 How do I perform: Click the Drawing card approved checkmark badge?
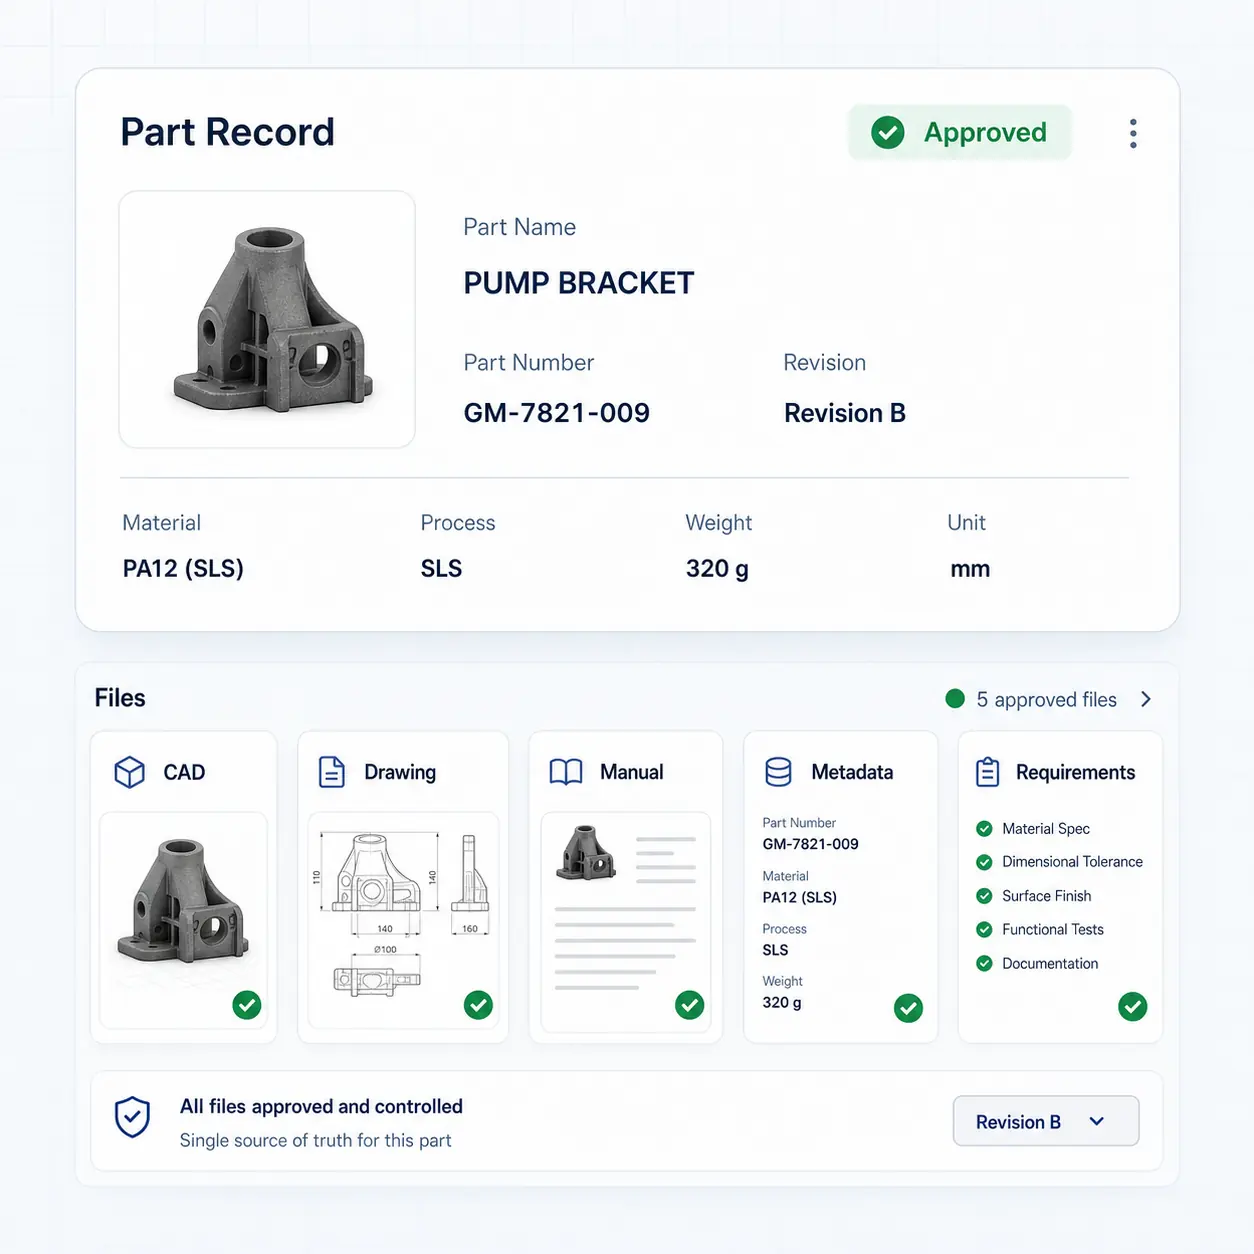pyautogui.click(x=479, y=1004)
